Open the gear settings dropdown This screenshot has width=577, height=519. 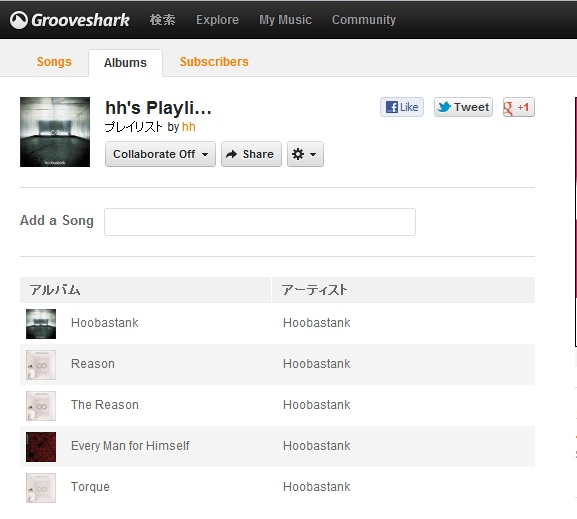[305, 154]
